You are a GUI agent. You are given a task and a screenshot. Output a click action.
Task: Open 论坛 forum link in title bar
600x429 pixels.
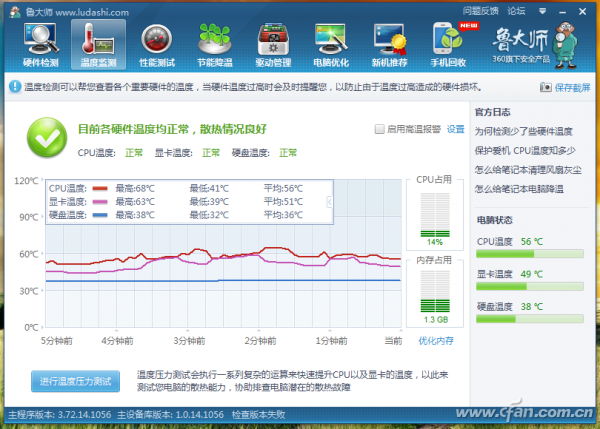pyautogui.click(x=516, y=11)
